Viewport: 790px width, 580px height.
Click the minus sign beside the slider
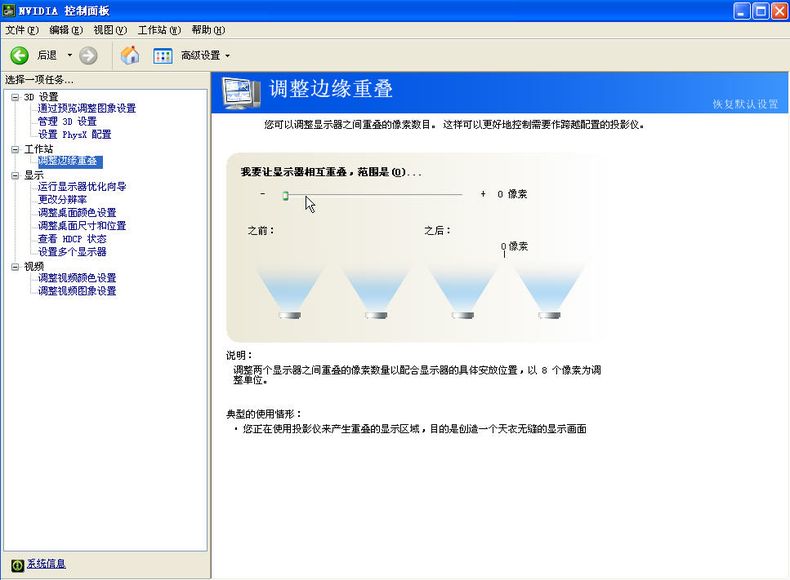(262, 193)
